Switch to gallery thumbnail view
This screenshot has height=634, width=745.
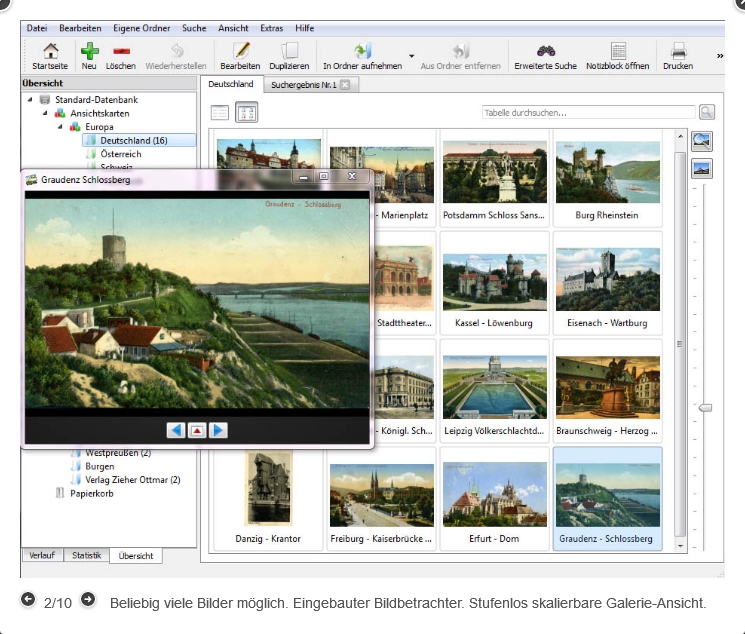(x=246, y=113)
